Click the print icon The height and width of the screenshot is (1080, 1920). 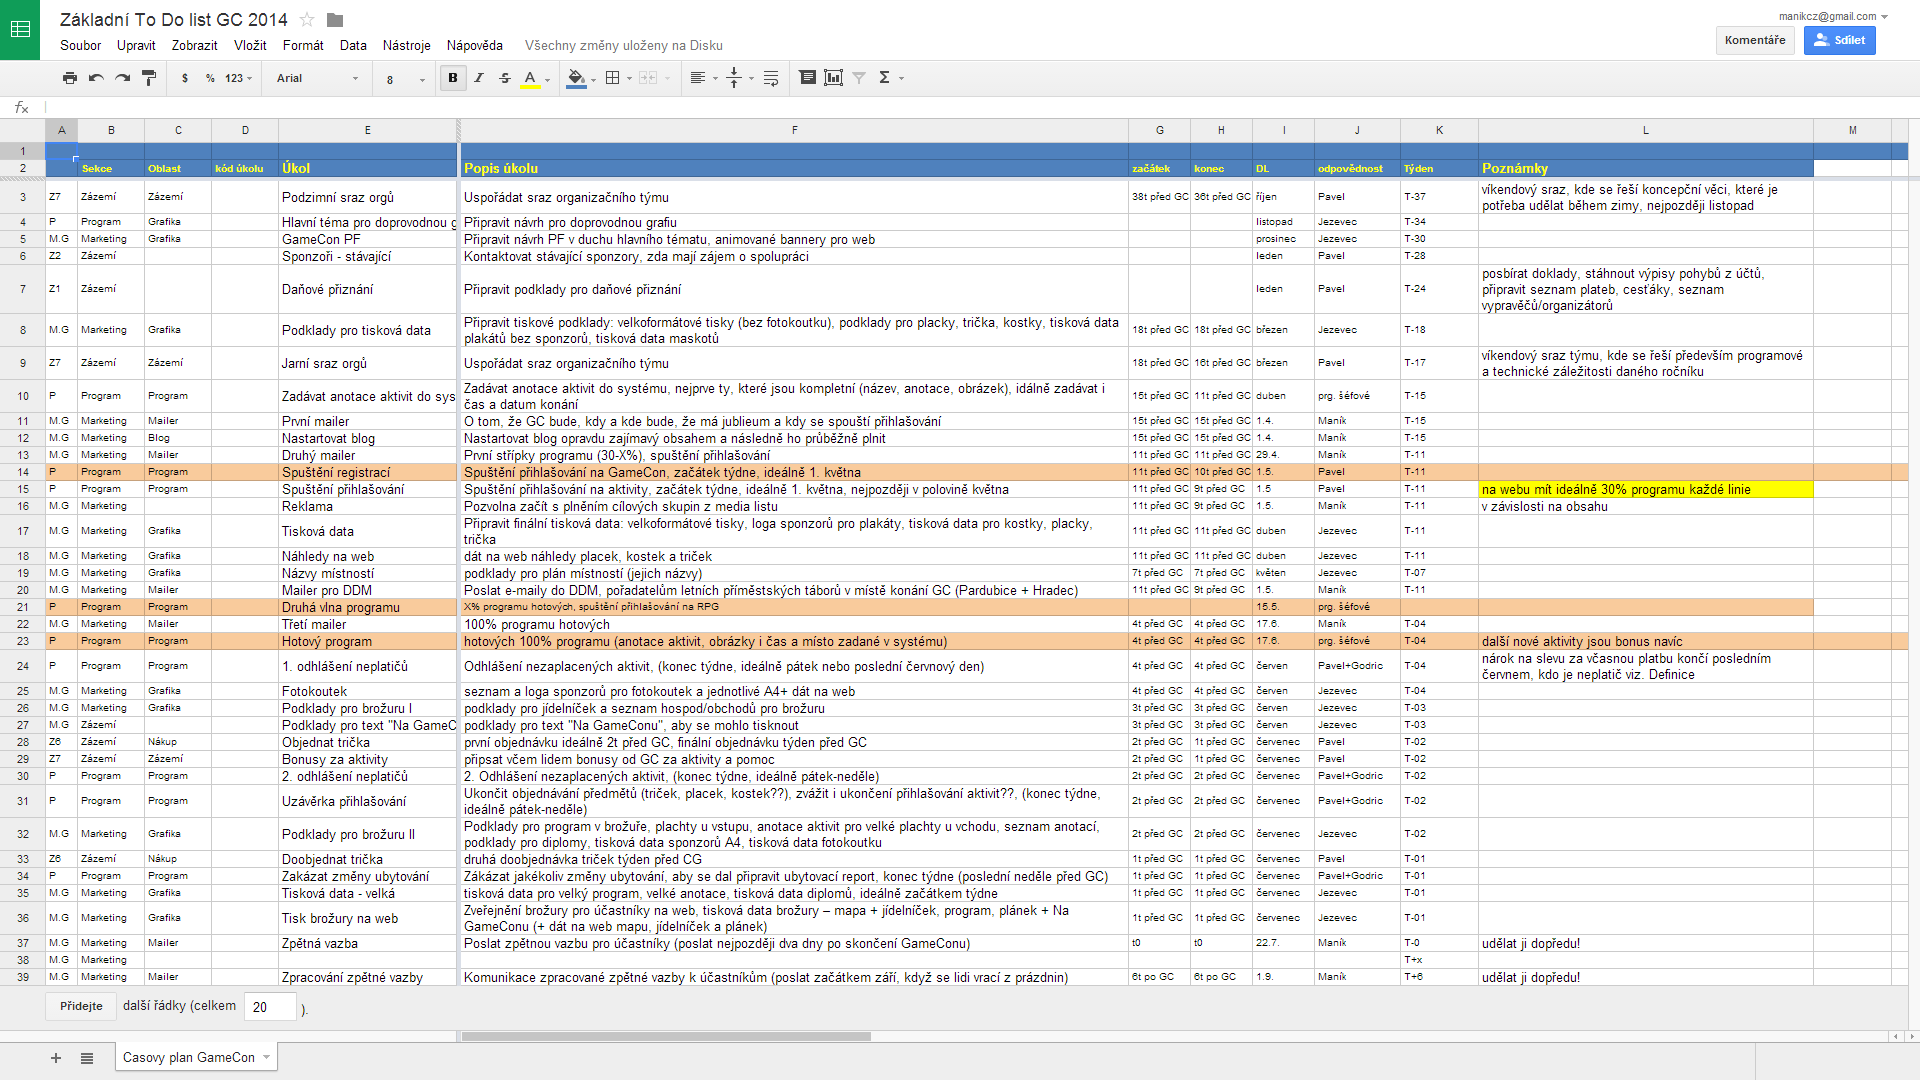[69, 78]
